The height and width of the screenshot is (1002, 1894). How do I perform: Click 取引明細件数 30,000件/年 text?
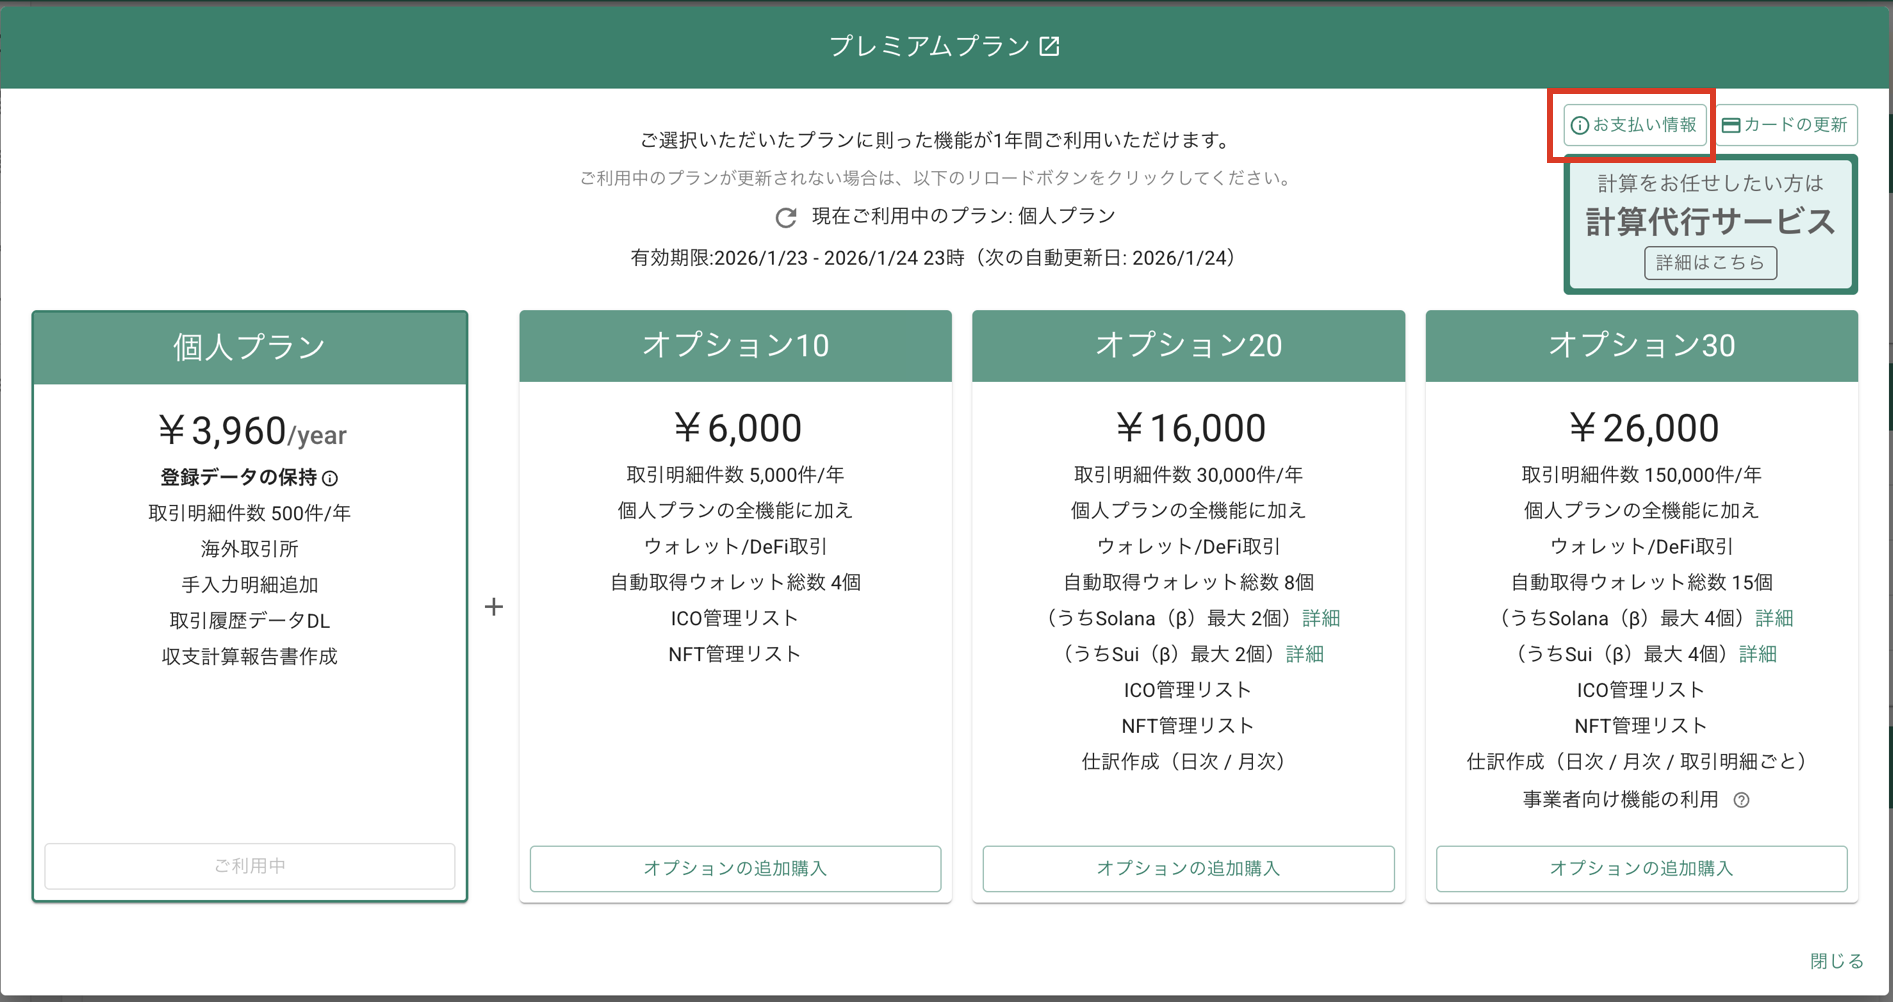[1188, 475]
